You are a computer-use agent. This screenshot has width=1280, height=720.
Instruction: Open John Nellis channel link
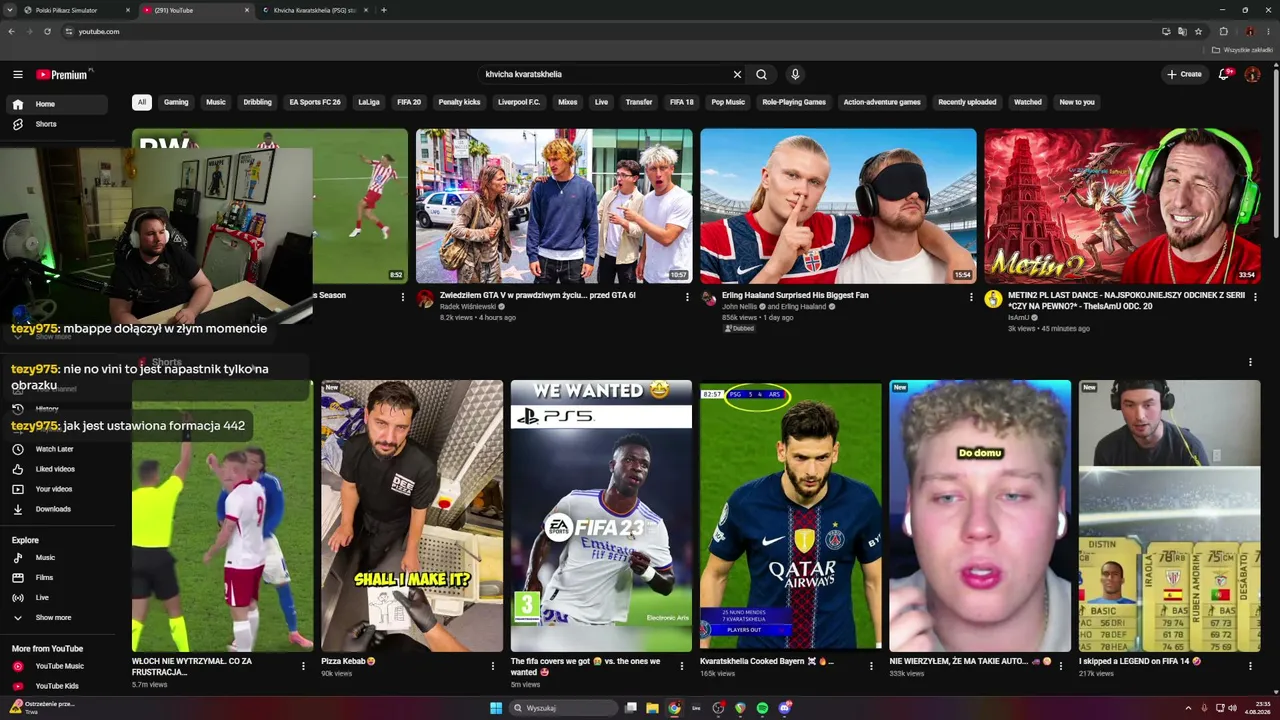741,306
